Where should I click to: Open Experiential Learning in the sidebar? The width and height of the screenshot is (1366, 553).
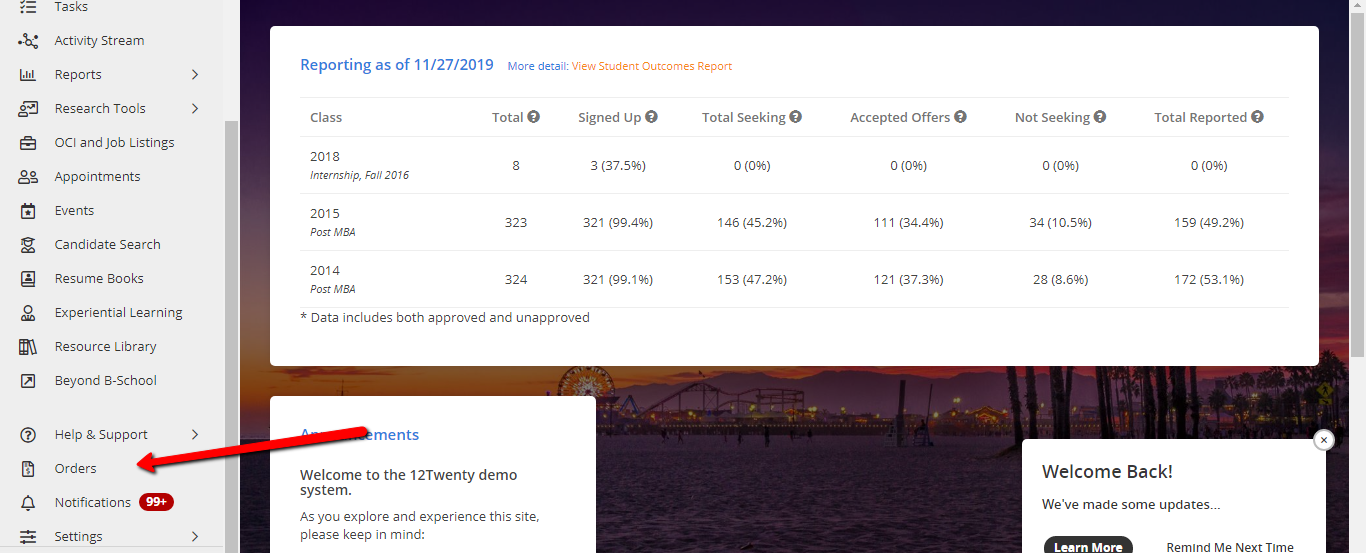[x=118, y=313]
